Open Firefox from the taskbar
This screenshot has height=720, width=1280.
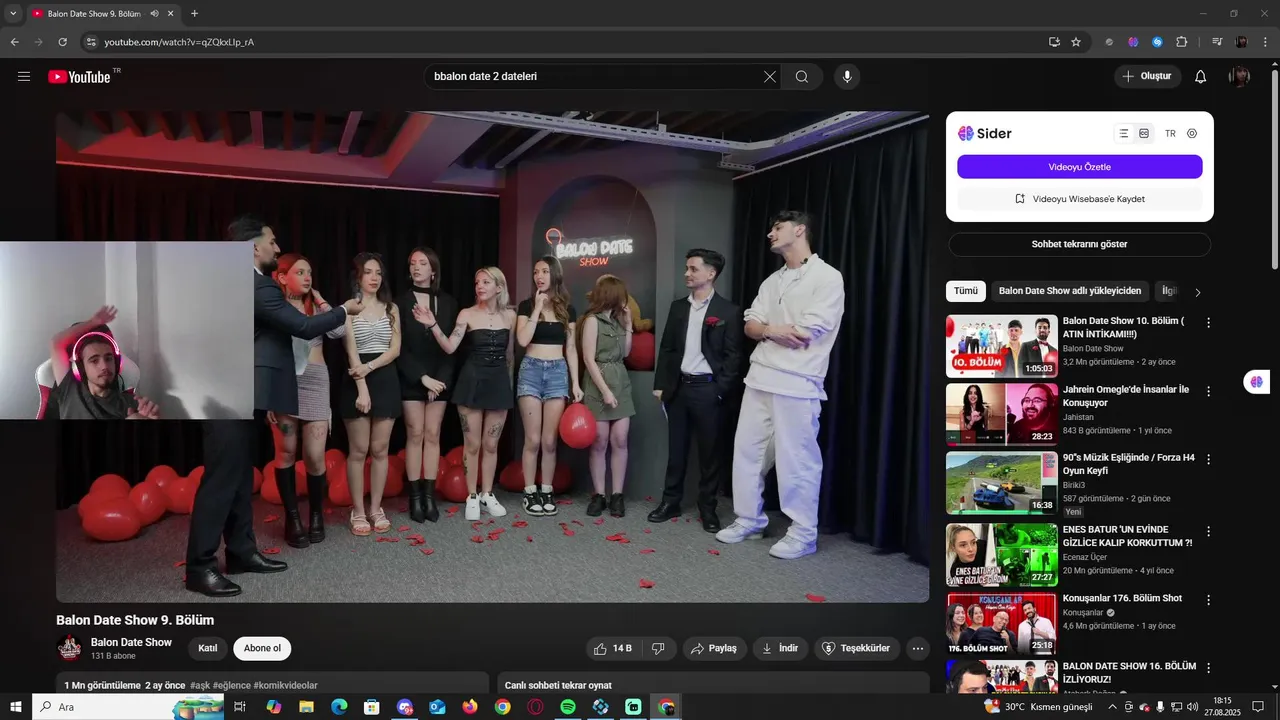(x=470, y=707)
